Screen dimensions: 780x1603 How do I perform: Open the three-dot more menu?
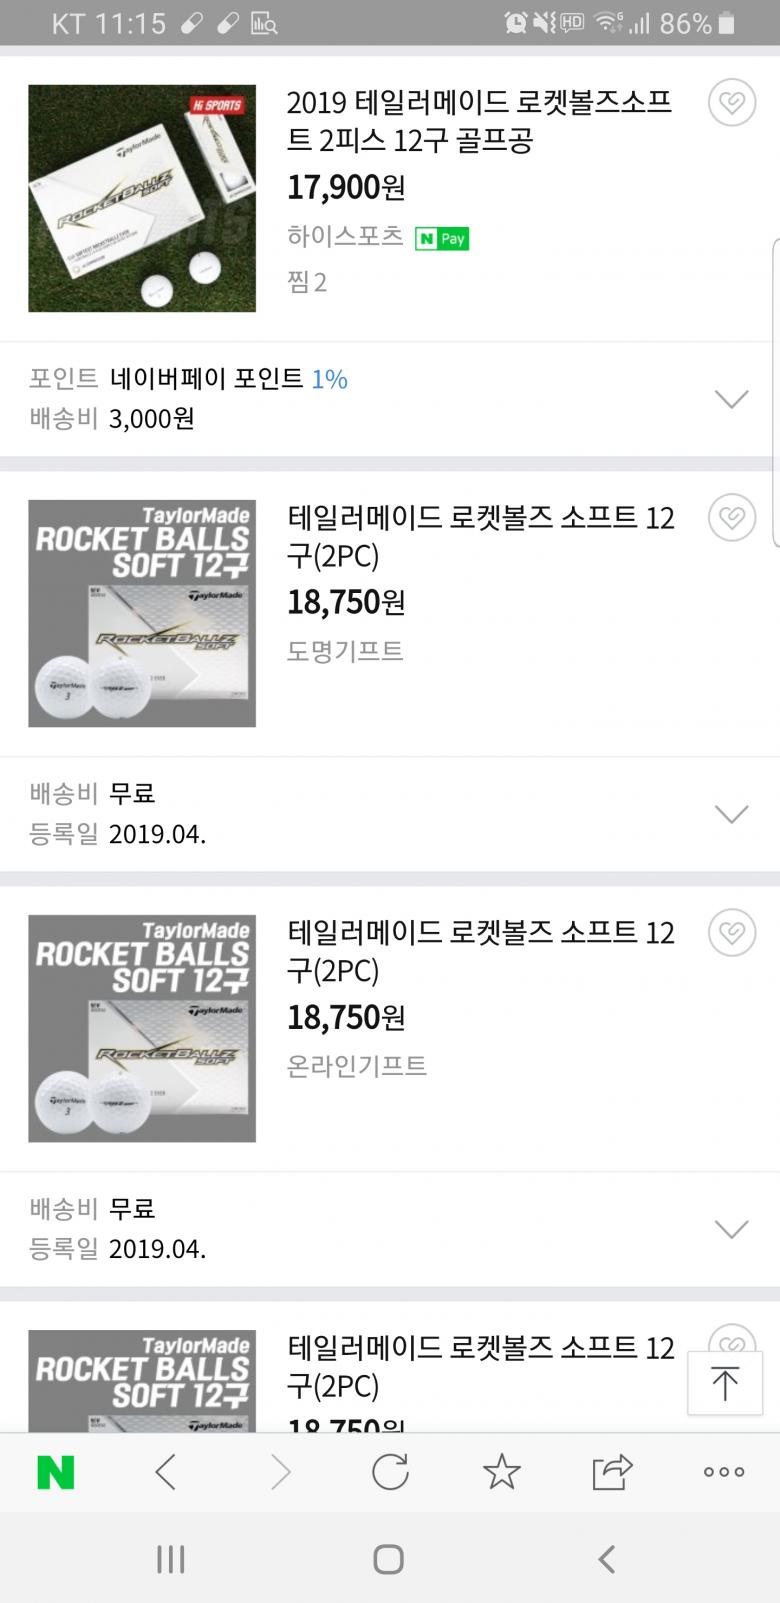723,1472
